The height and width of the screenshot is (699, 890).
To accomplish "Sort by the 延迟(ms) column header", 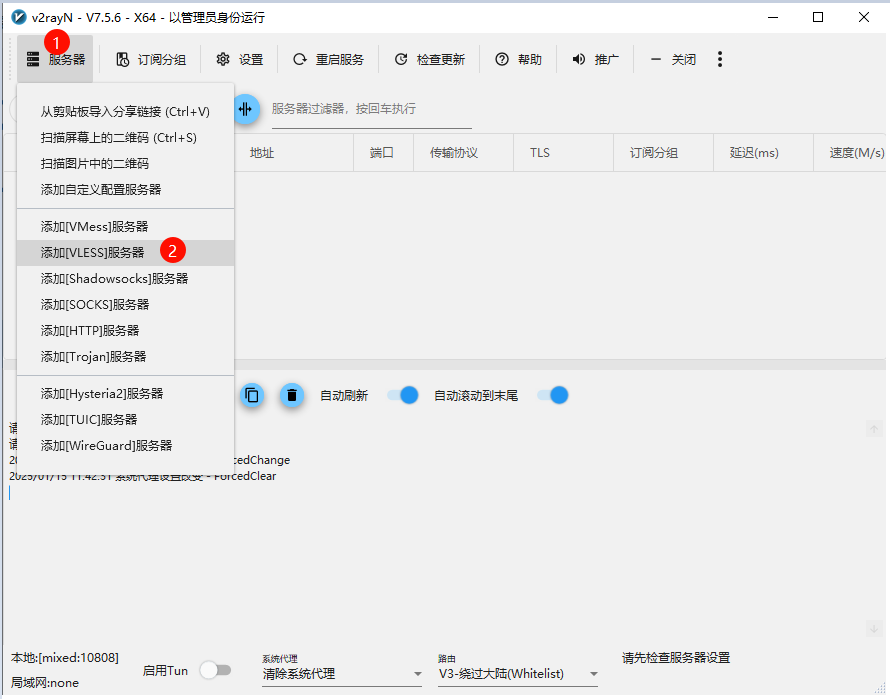I will coord(754,153).
